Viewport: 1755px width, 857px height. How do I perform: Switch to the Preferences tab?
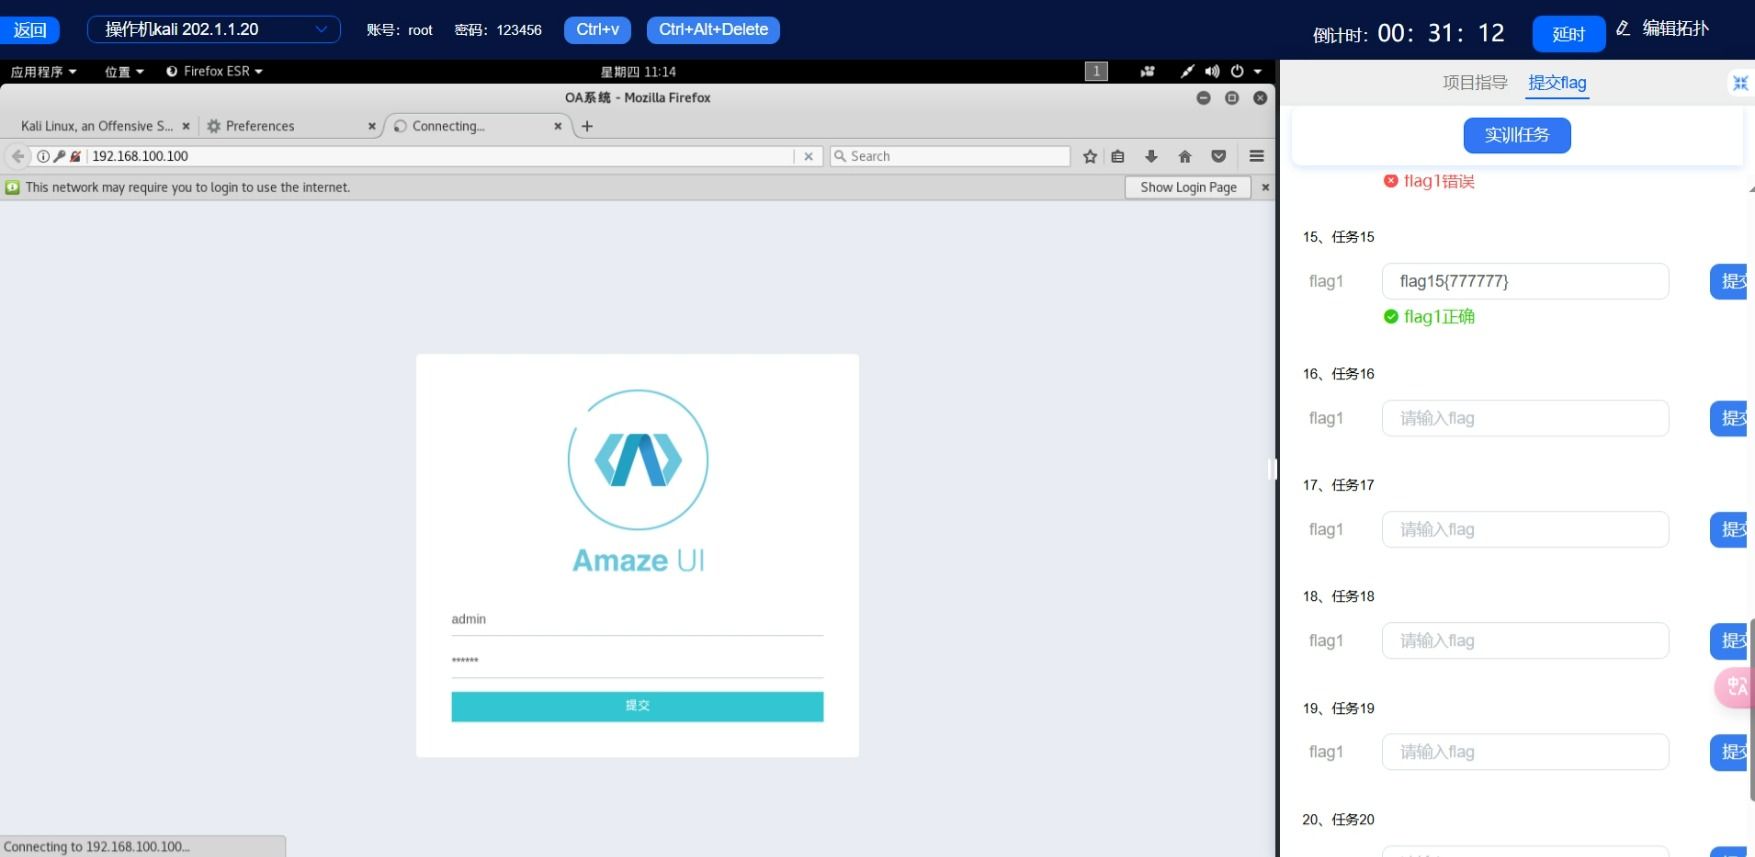(x=260, y=126)
